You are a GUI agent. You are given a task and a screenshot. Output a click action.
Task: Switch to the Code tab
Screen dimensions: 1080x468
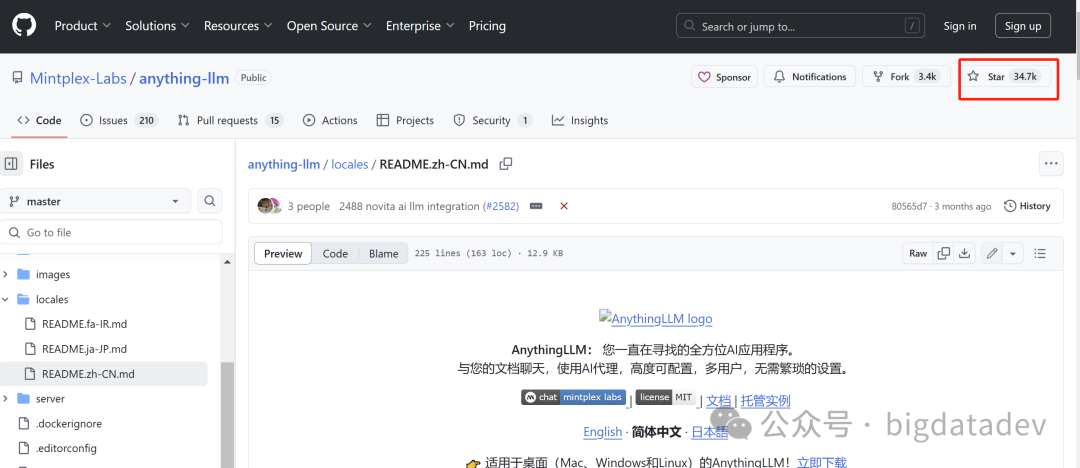tap(39, 120)
